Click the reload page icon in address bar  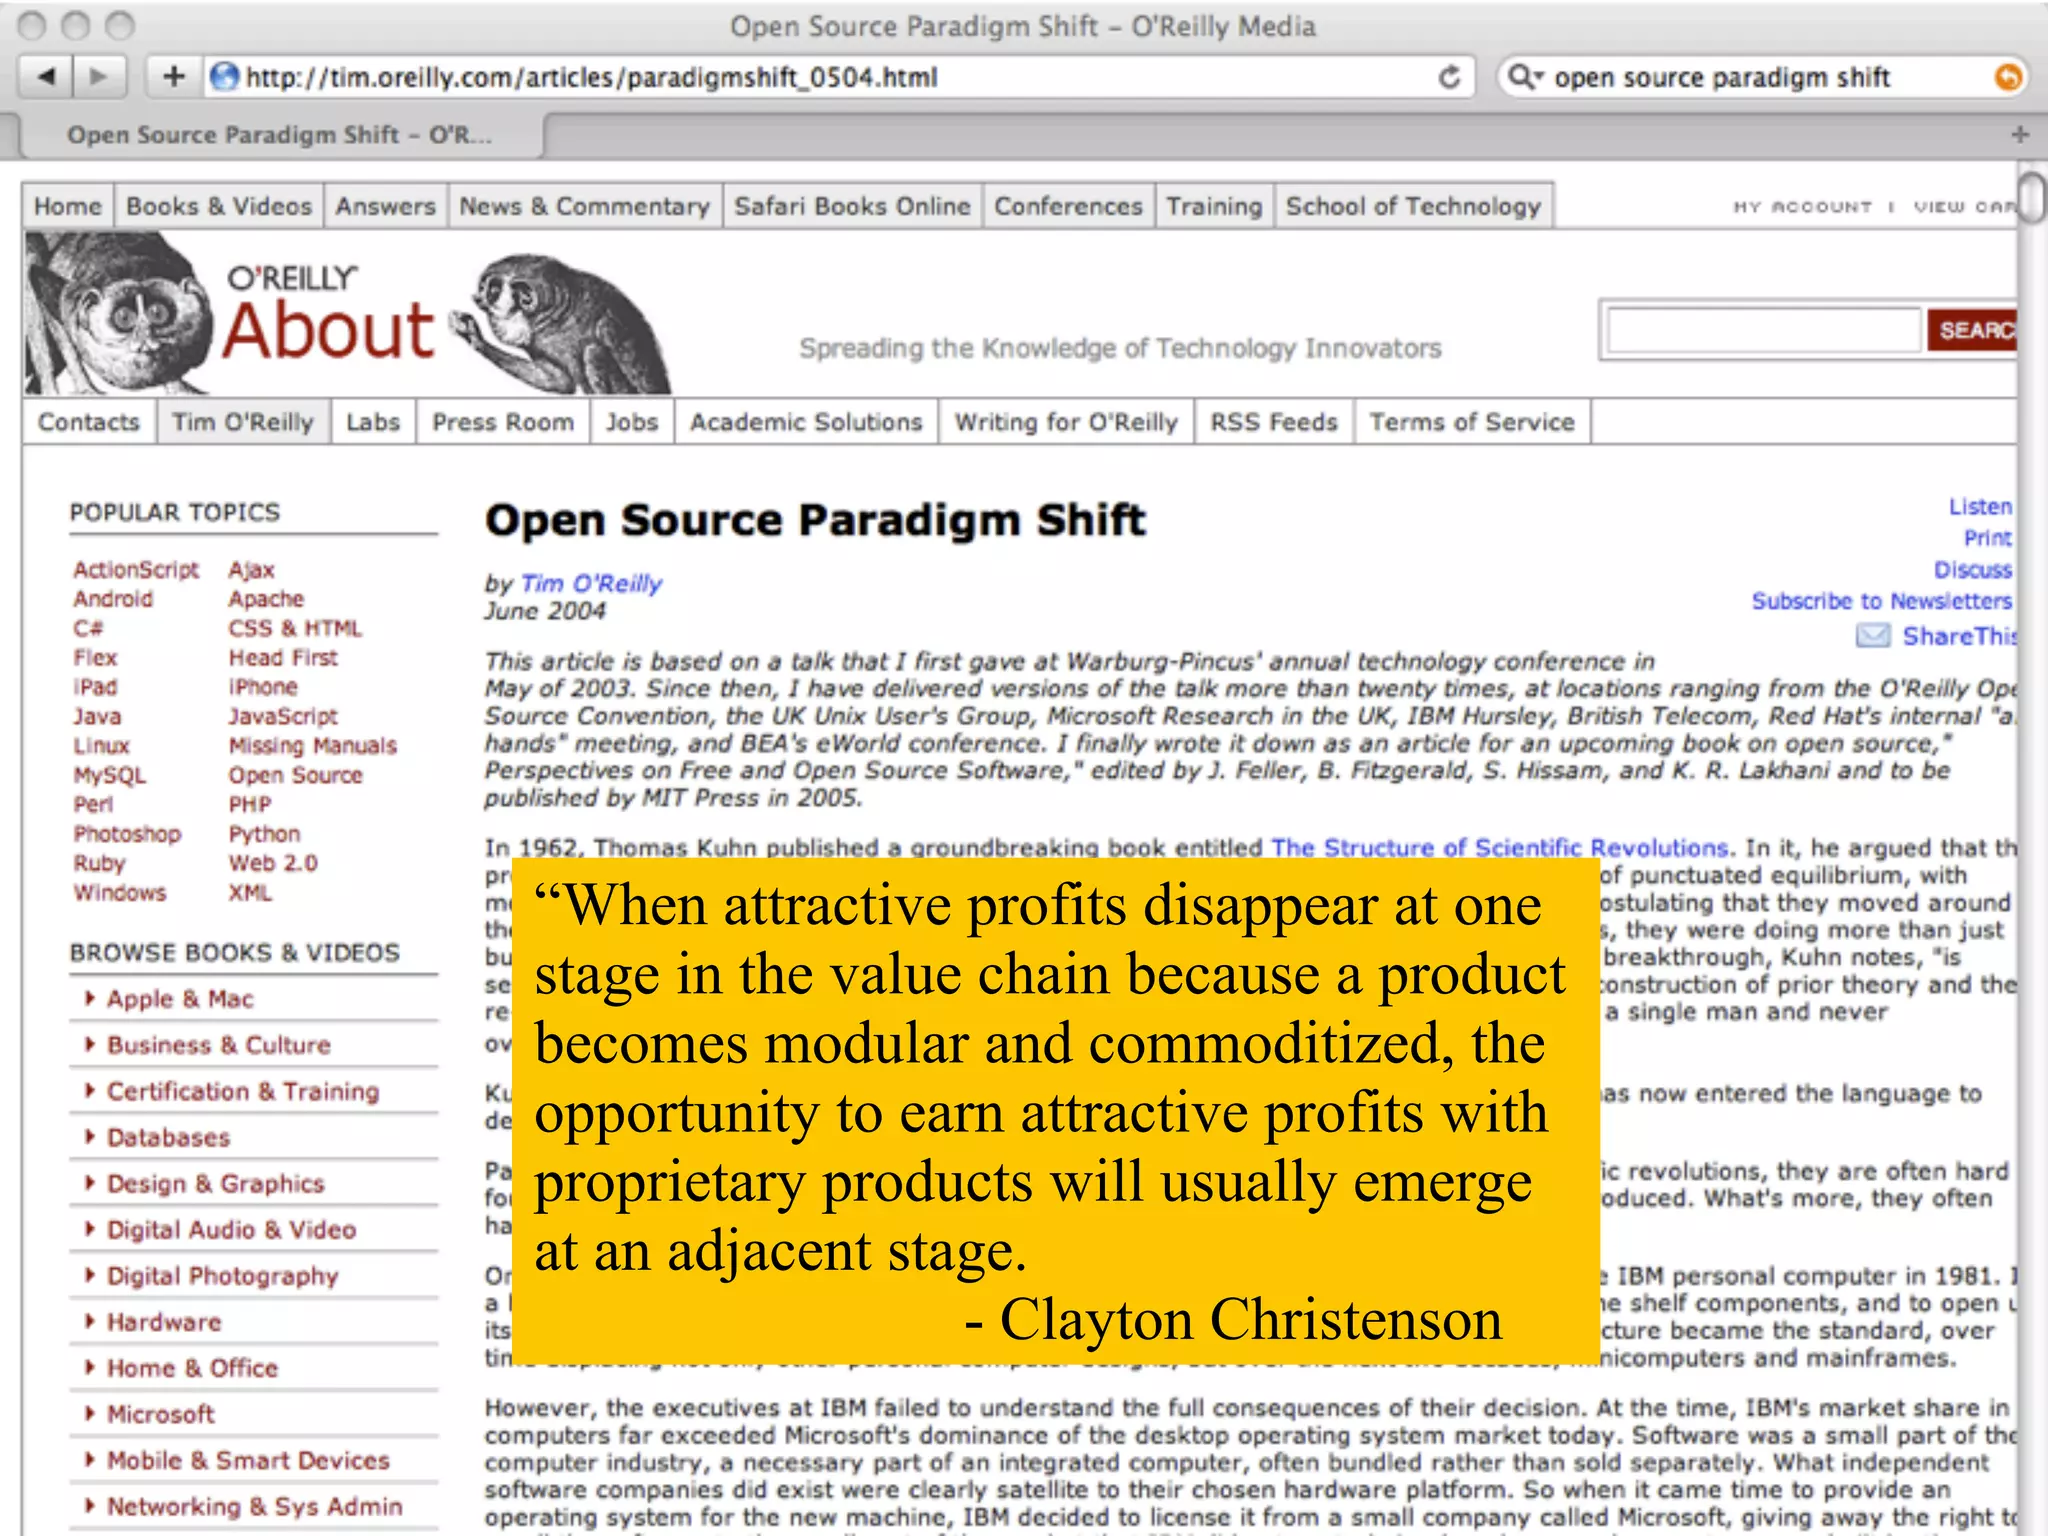point(1449,77)
